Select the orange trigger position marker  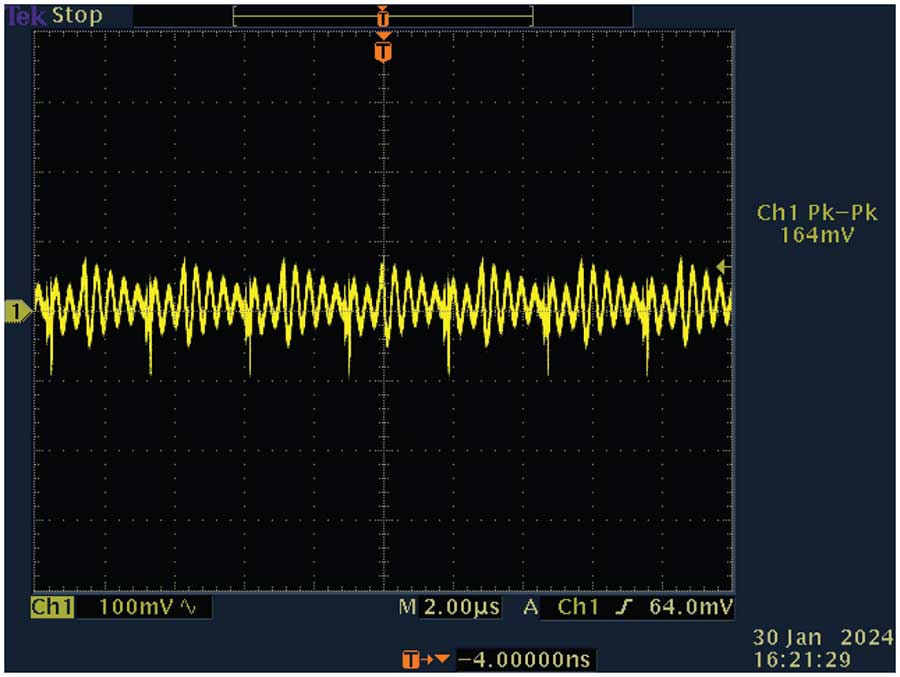383,16
